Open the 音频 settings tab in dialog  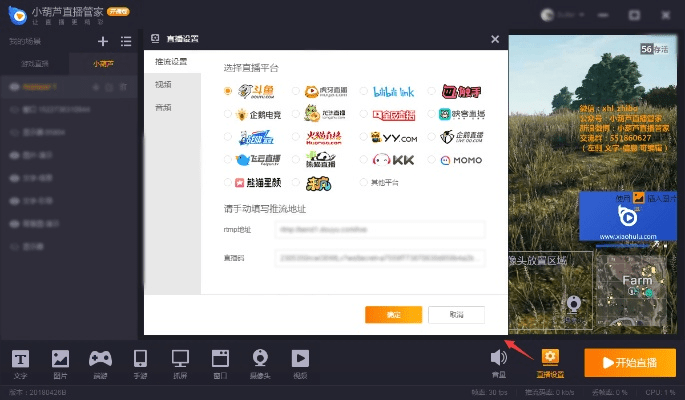[163, 107]
